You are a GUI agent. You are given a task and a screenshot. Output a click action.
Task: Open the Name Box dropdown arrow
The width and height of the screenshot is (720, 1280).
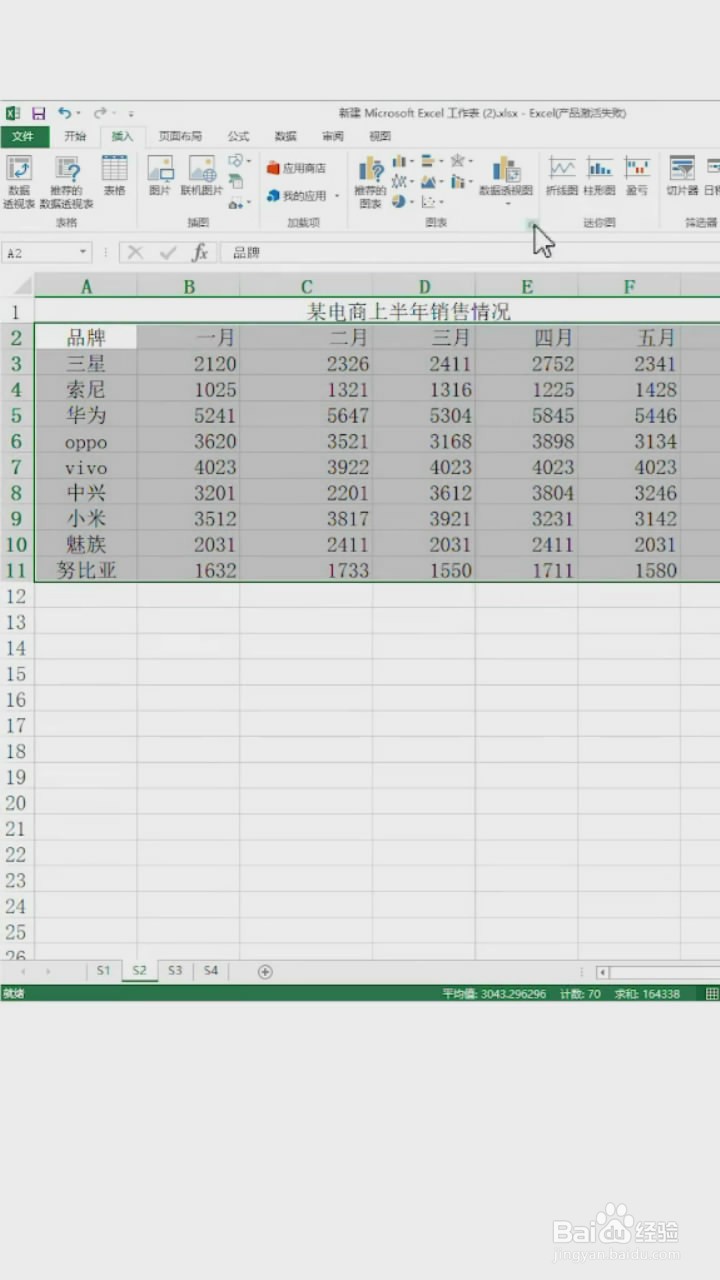[84, 253]
